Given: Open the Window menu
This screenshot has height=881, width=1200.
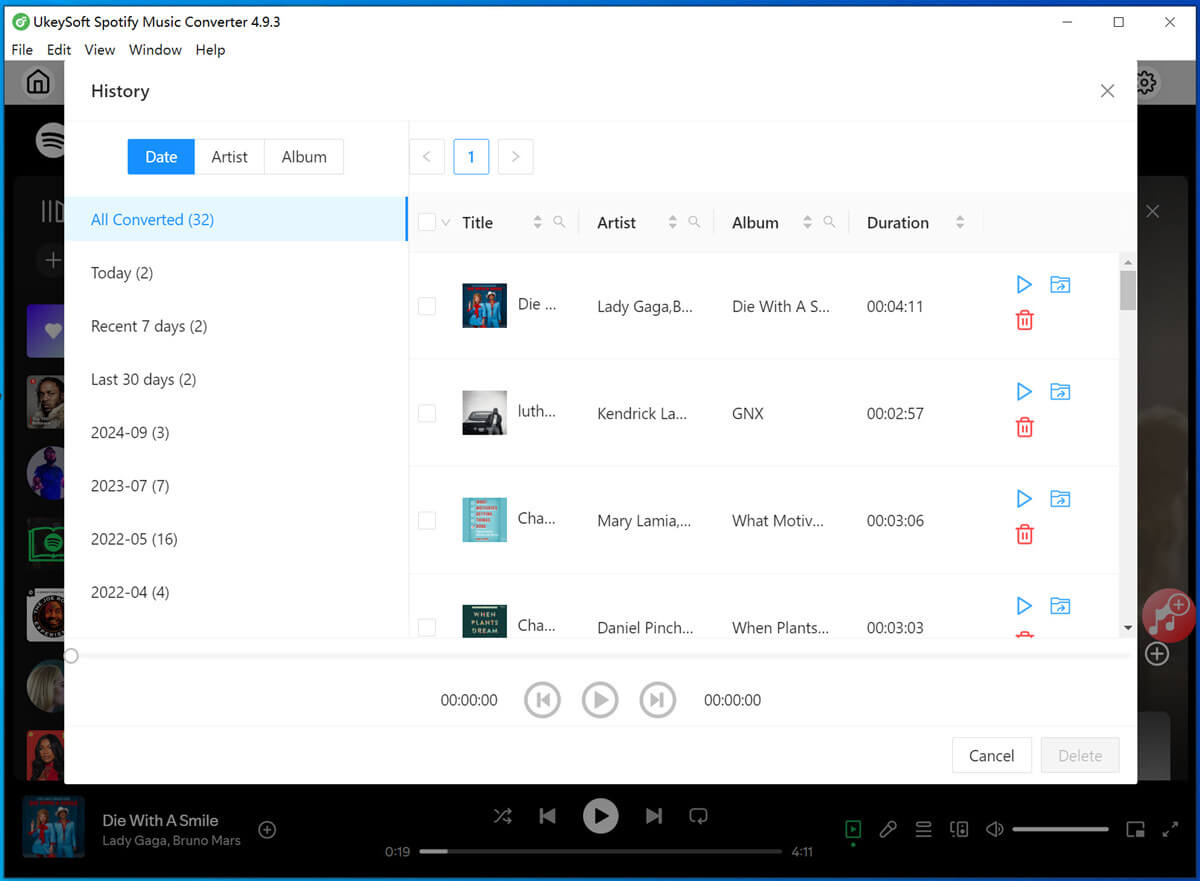Looking at the screenshot, I should [155, 49].
